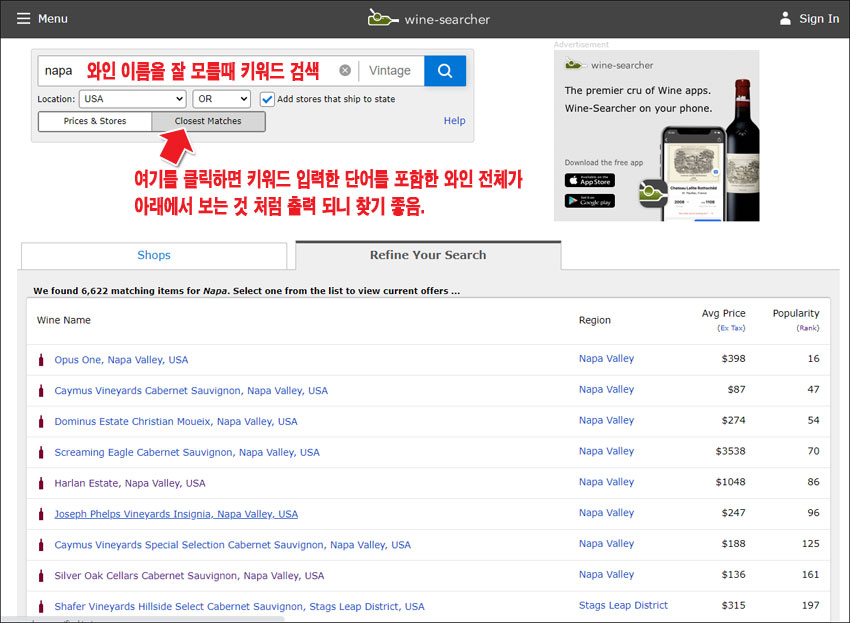
Task: Open Shafer Vineyards Hillside Select link
Action: coord(240,607)
